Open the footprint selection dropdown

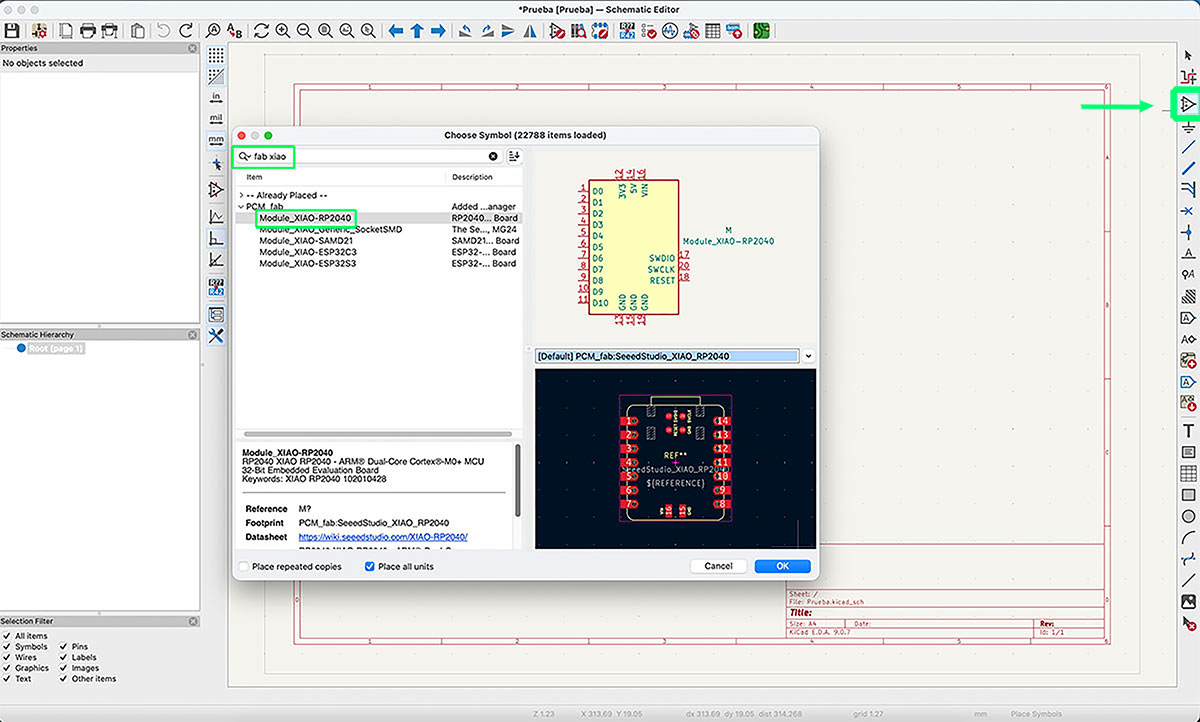808,356
